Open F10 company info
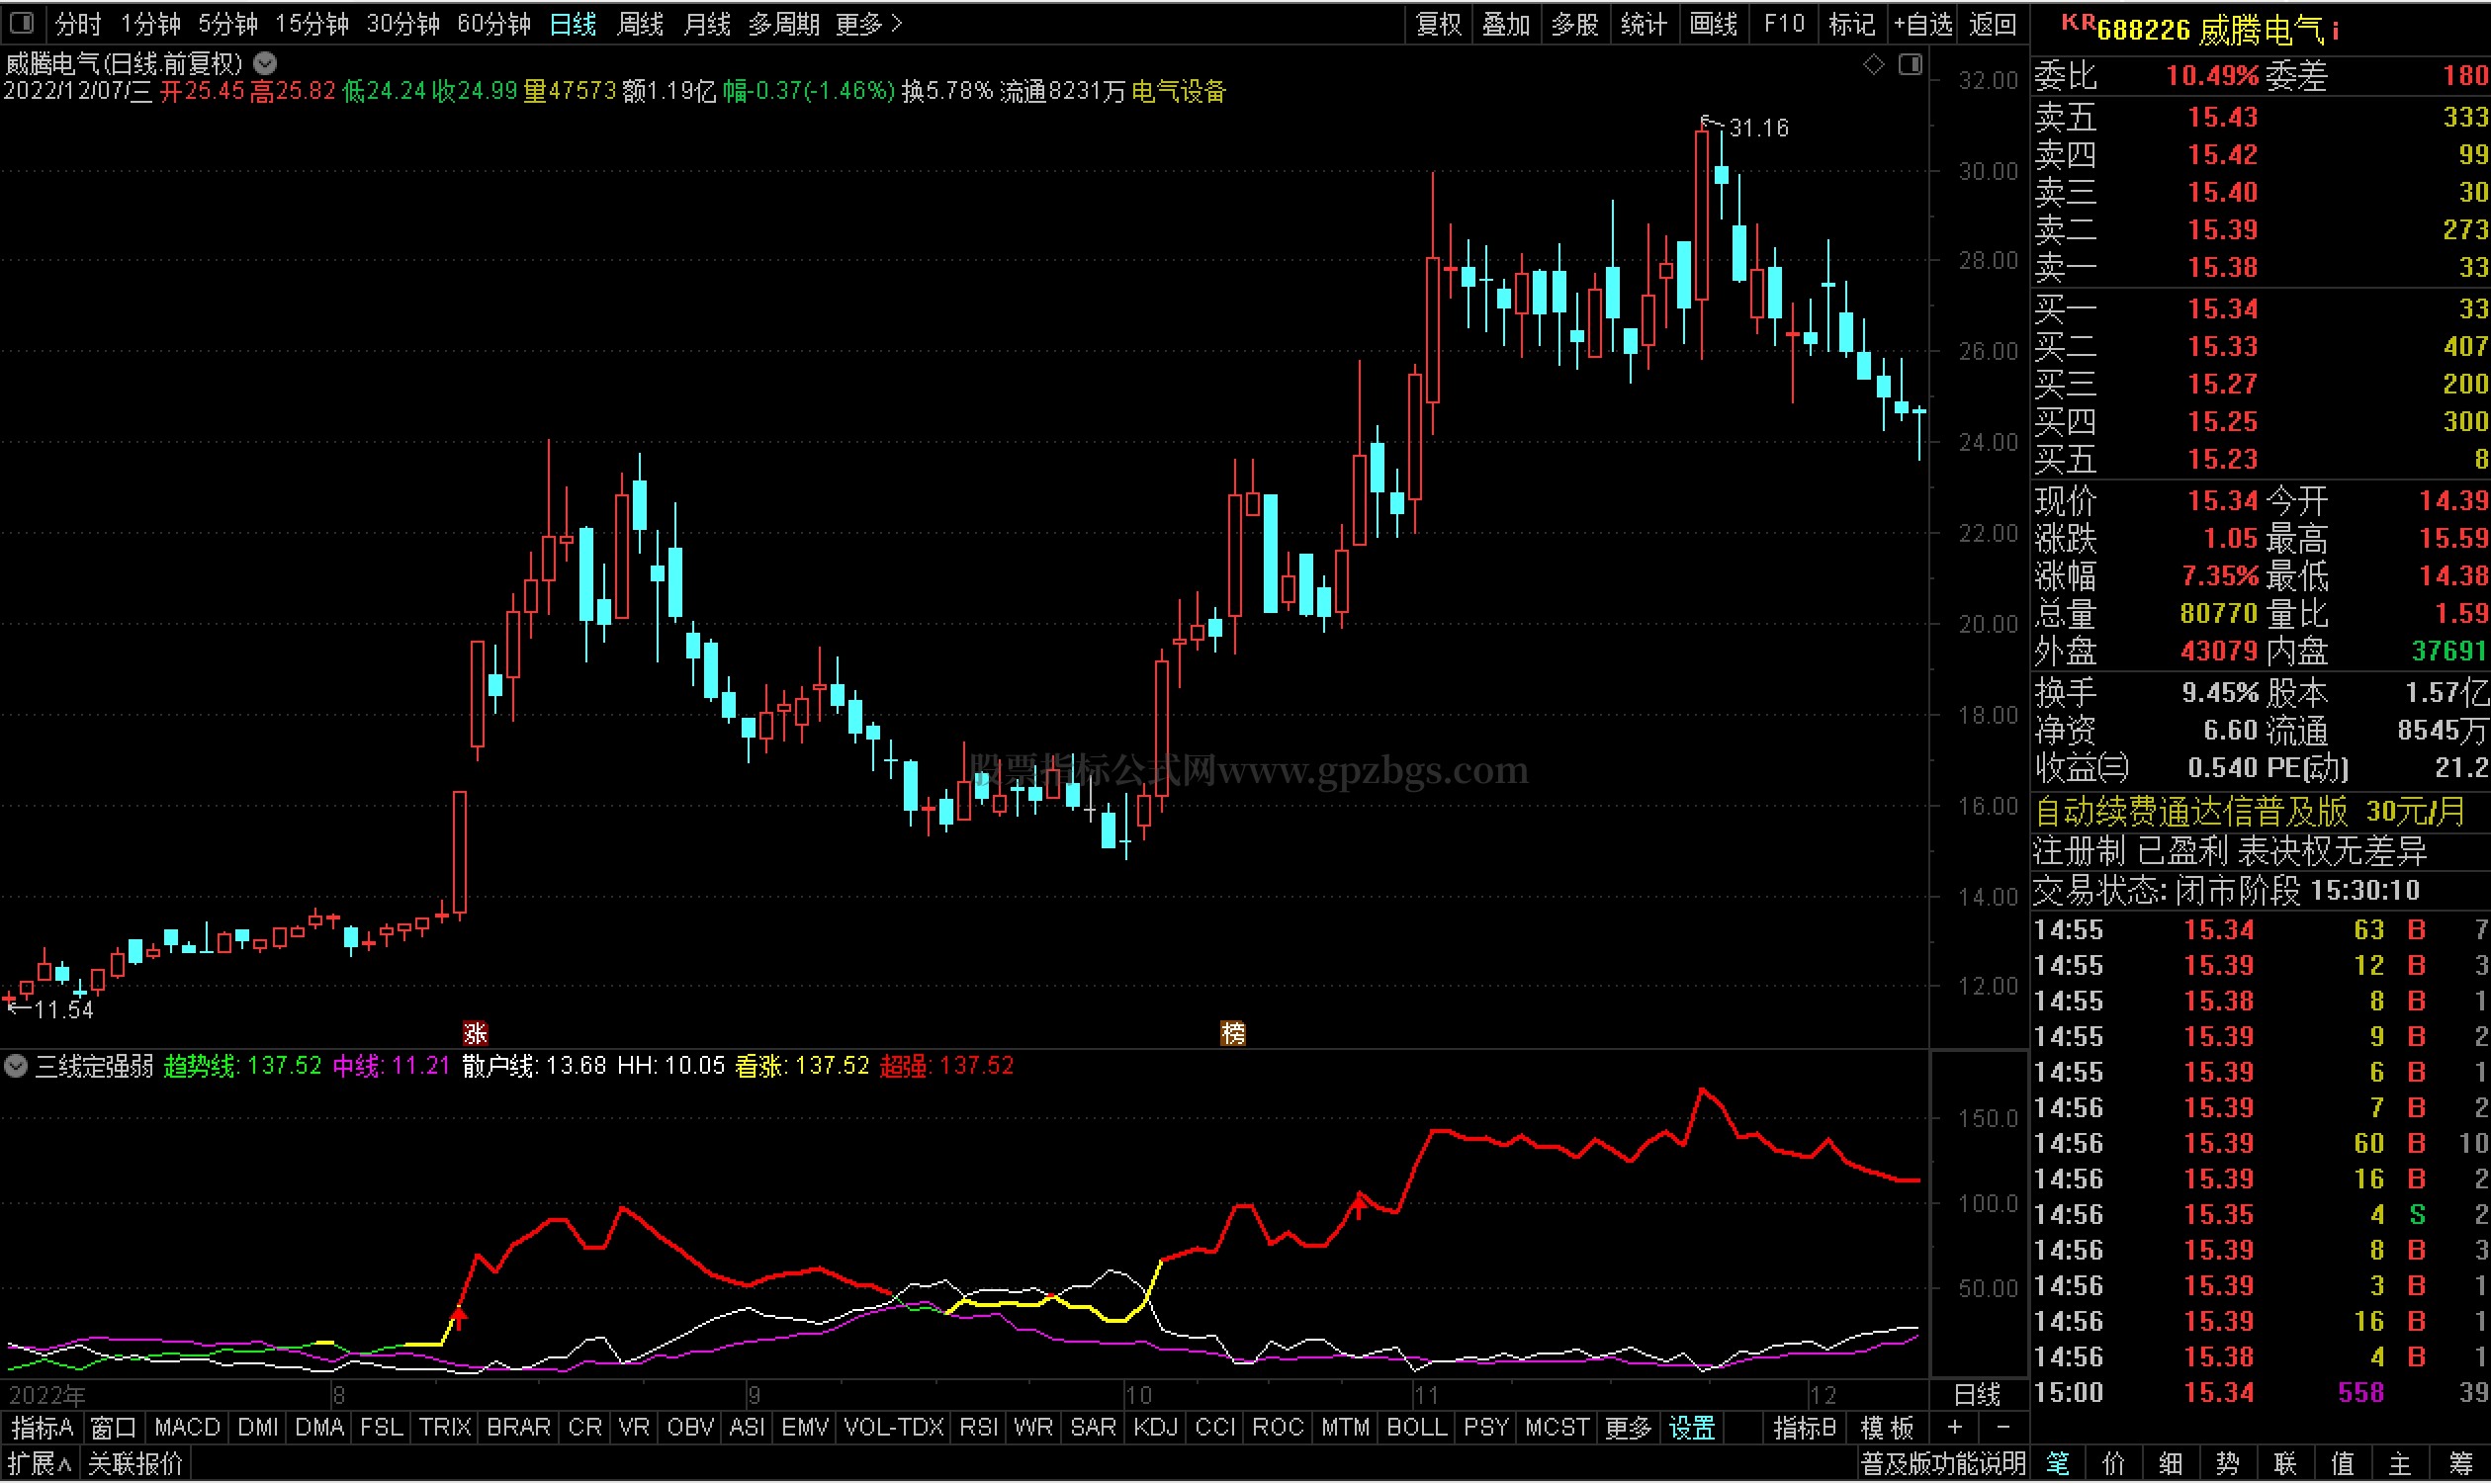 click(1784, 24)
